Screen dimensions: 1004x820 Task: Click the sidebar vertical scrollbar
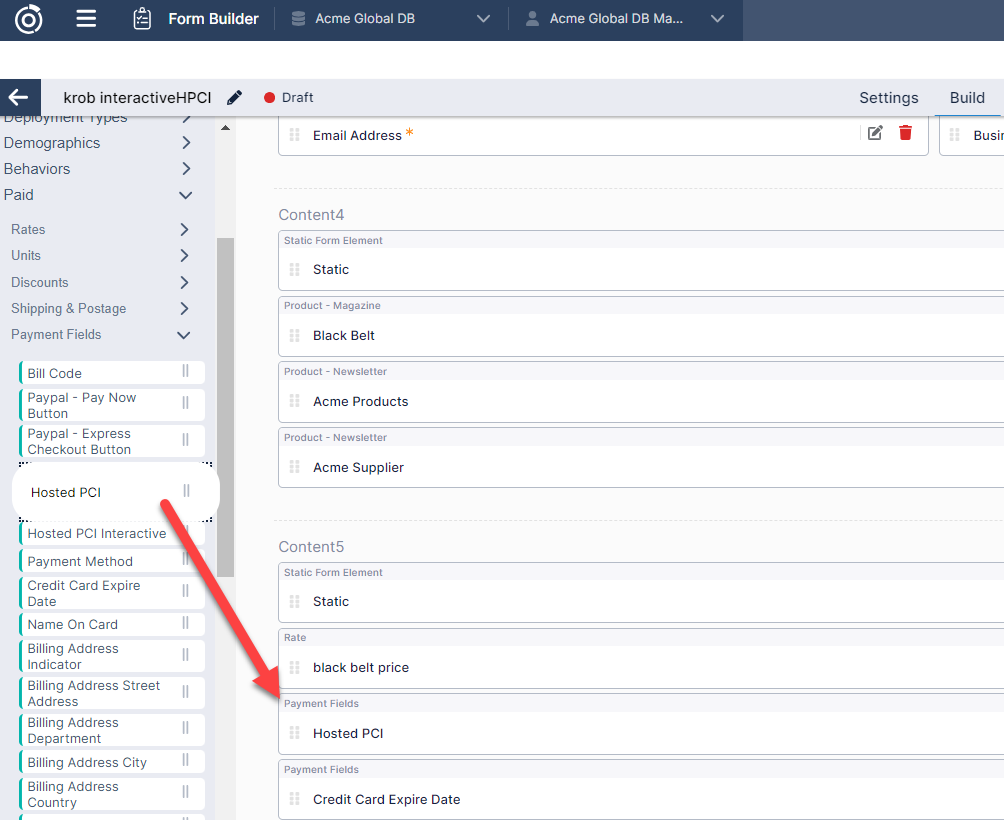[x=225, y=400]
